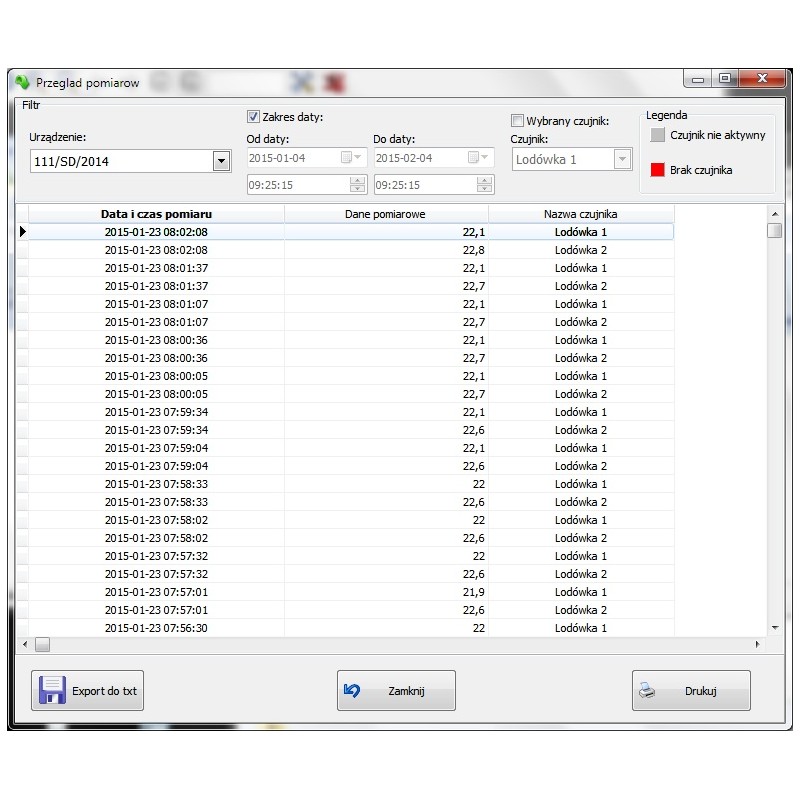This screenshot has height=800, width=800.
Task: Open the Od daty date picker 2015-01-04
Action: click(x=307, y=157)
